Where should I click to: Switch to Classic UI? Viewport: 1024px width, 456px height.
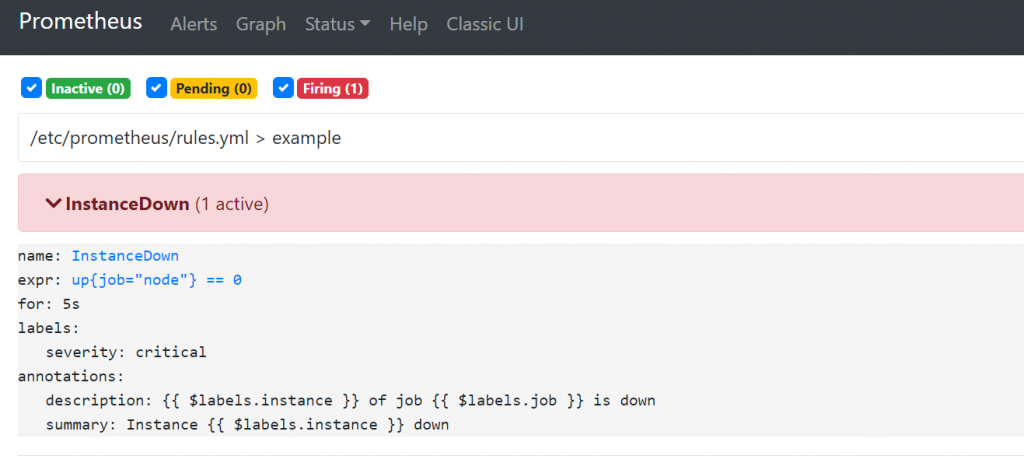click(484, 24)
